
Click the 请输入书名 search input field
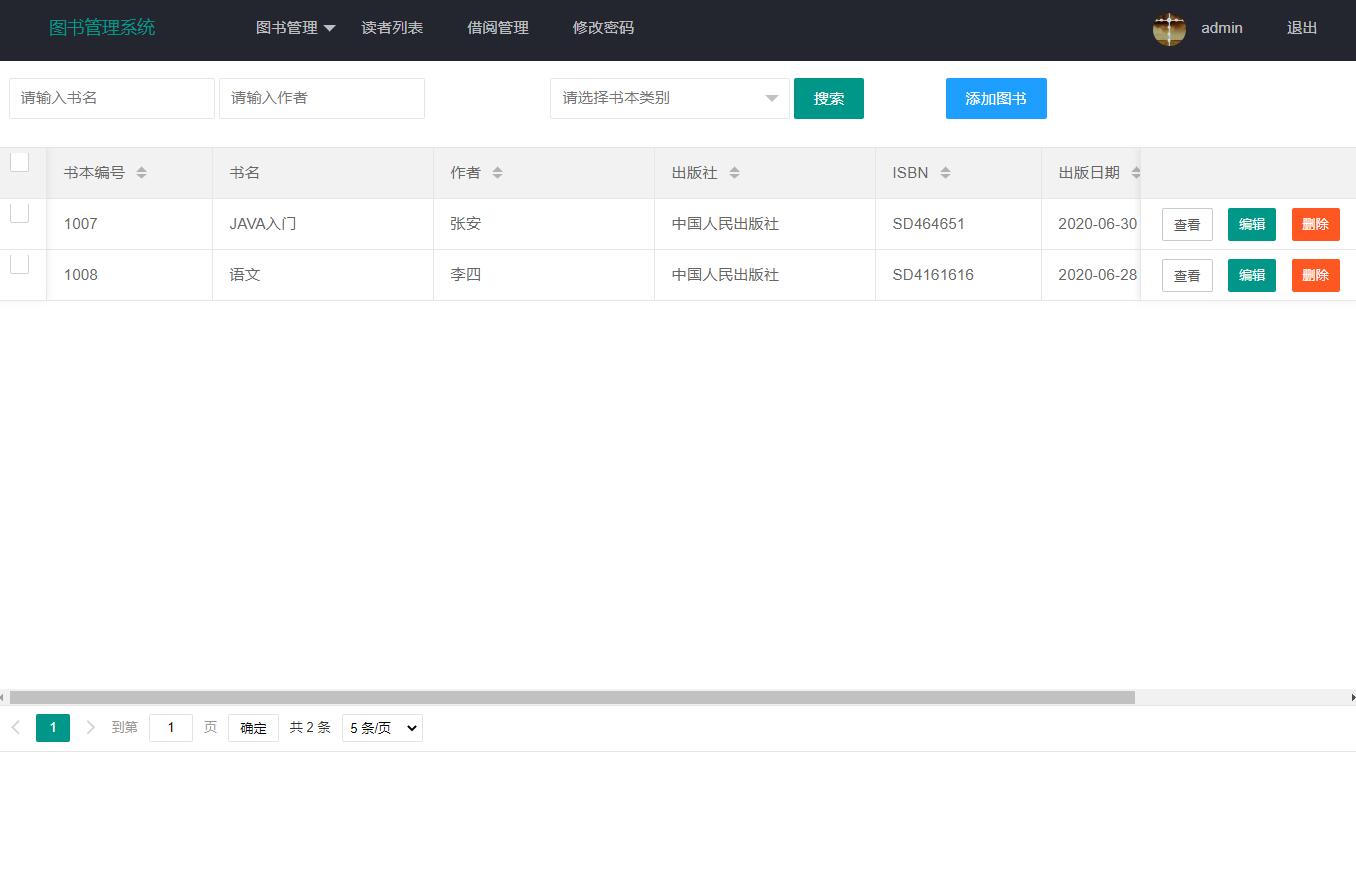coord(111,98)
